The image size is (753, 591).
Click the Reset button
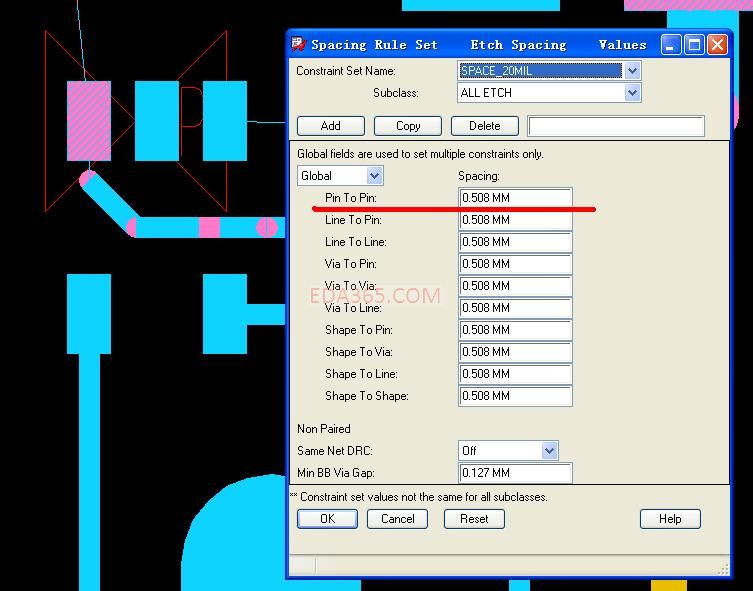474,519
